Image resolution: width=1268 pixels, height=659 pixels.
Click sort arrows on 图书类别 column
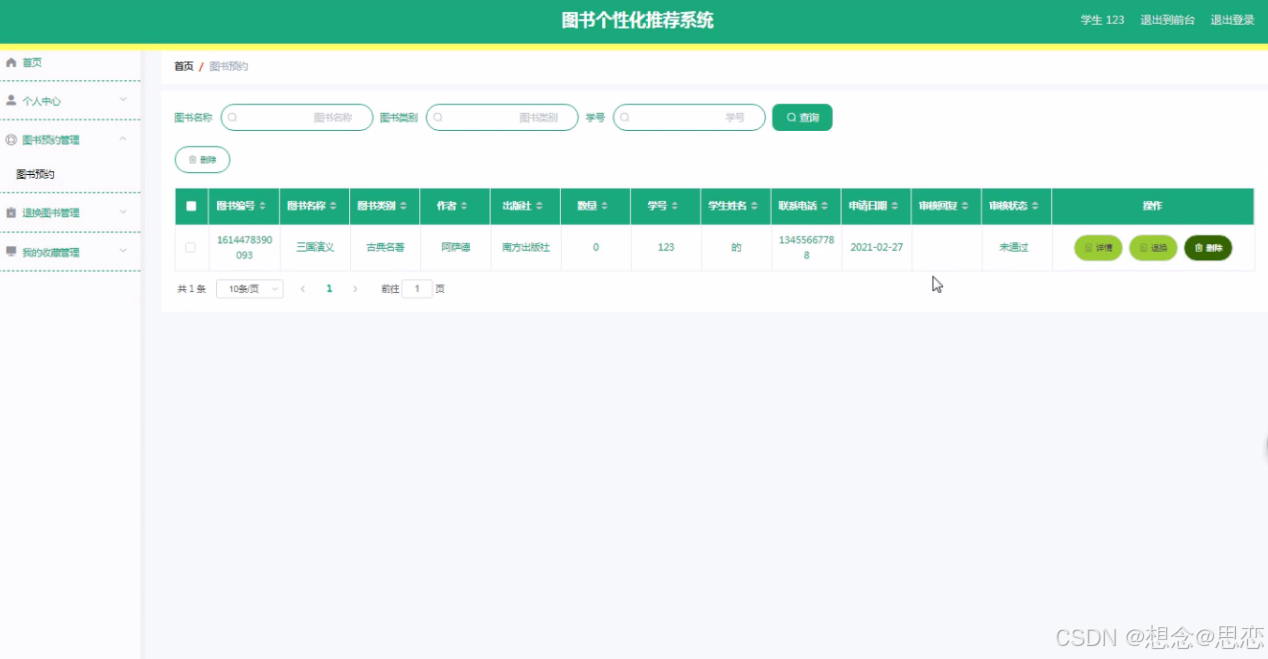tap(403, 206)
